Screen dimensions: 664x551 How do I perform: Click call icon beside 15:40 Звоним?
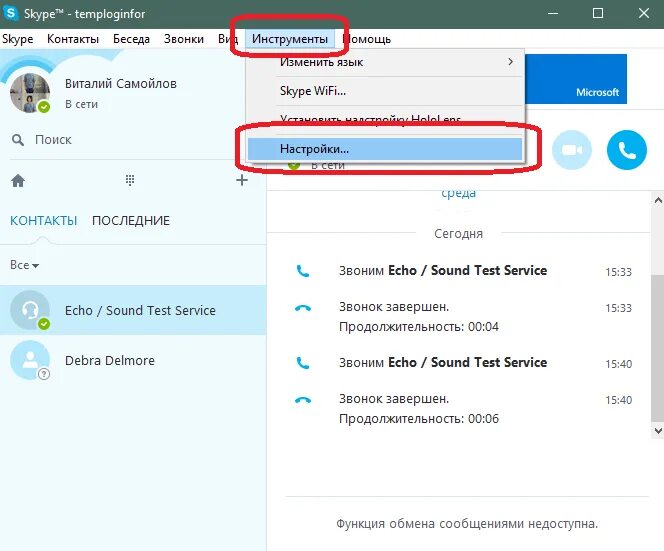pyautogui.click(x=303, y=363)
